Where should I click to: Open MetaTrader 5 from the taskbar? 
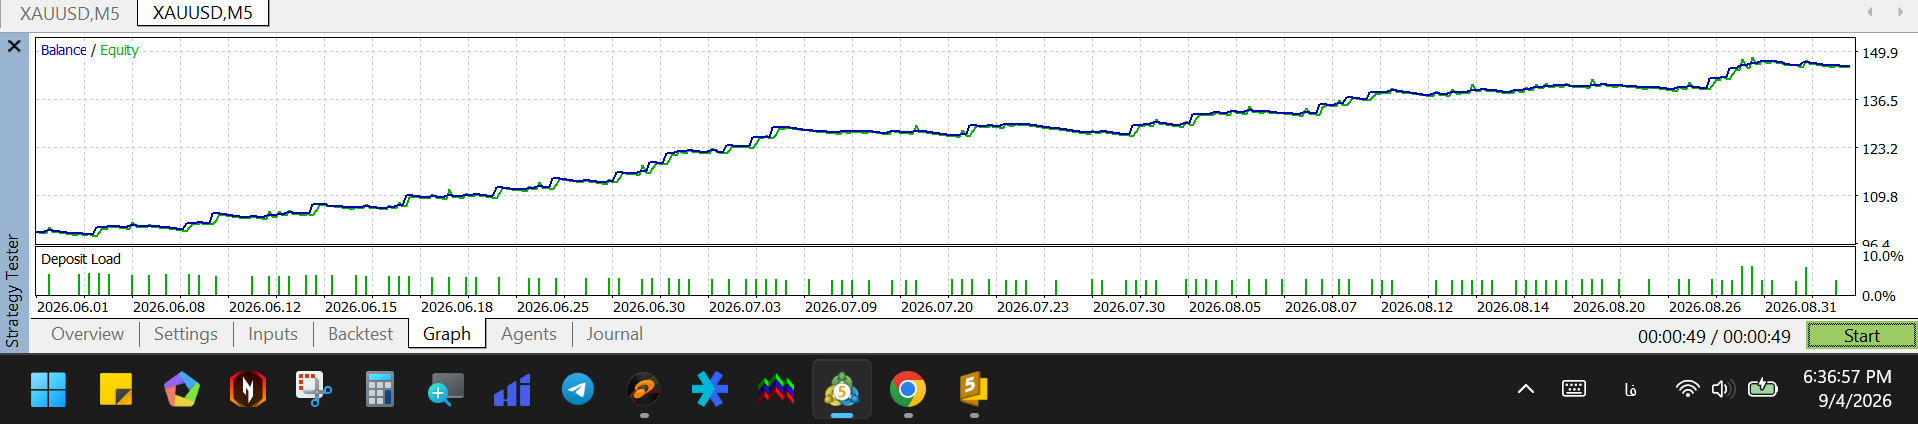842,389
